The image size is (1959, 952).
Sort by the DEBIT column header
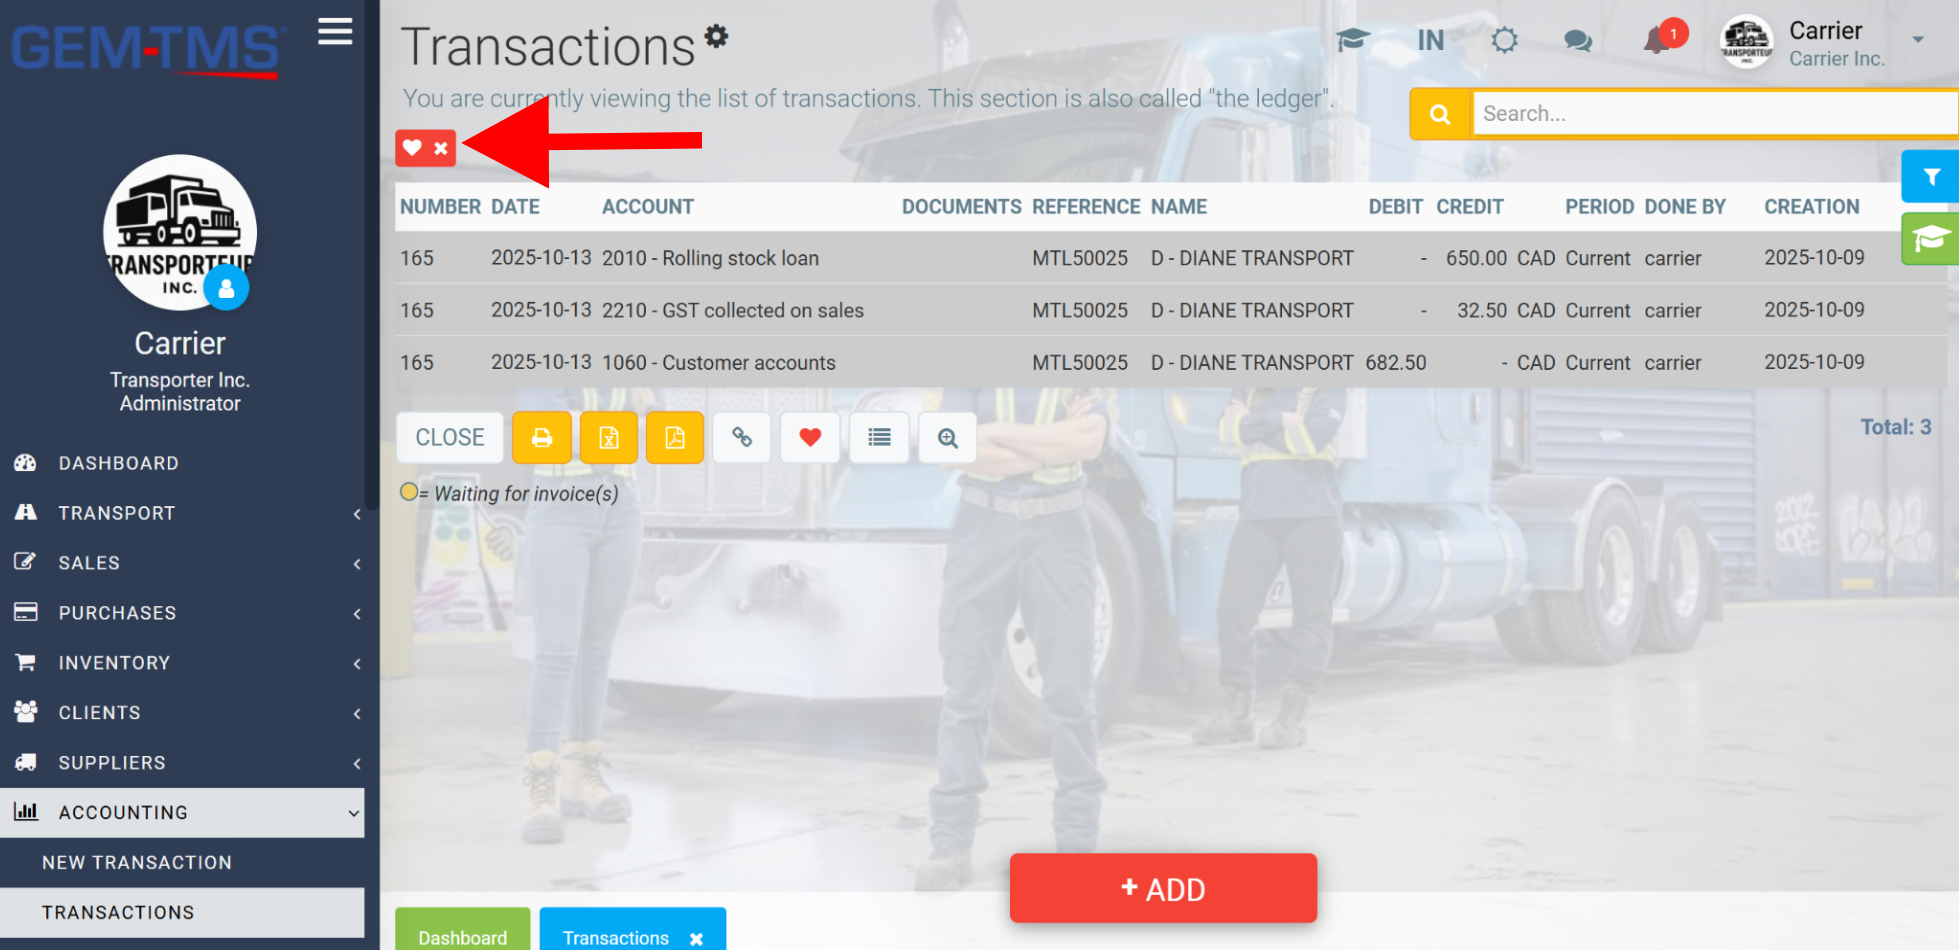1395,207
